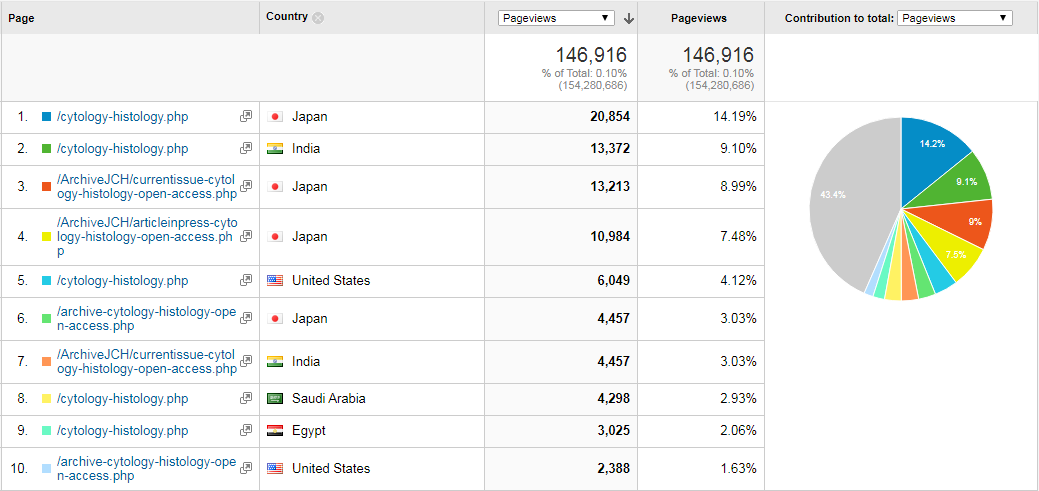Remove Country dimension with the x icon
Viewport: 1039px width, 491px height.
(x=318, y=18)
